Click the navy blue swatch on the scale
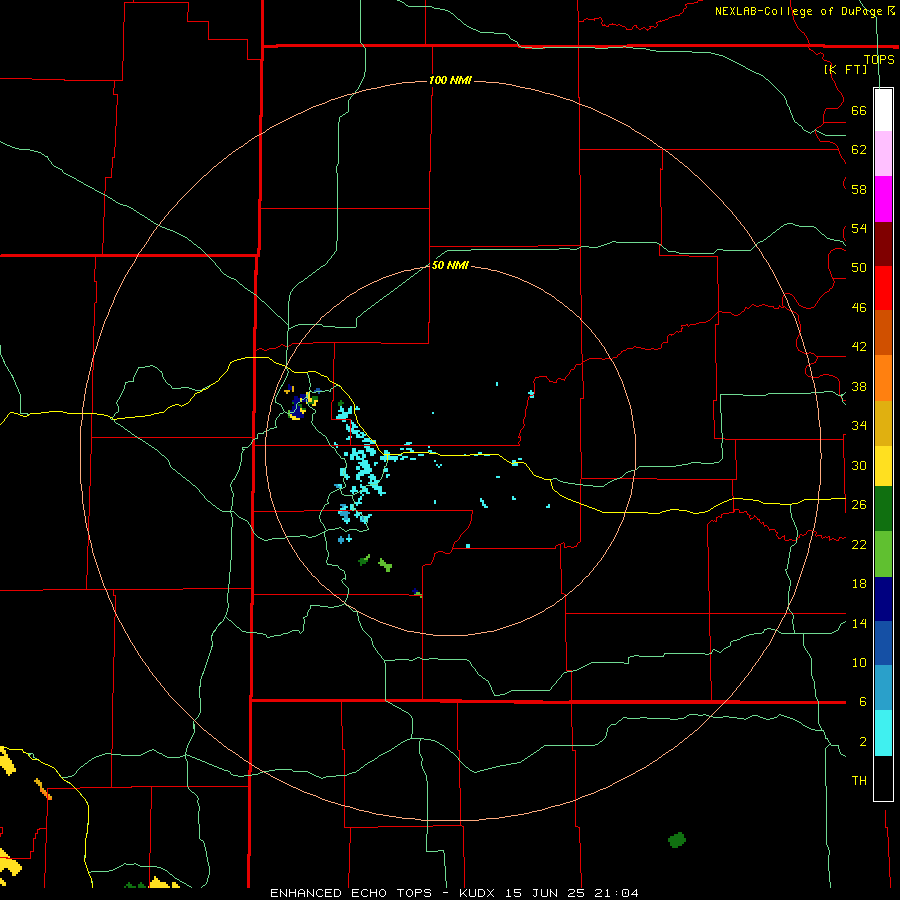 [883, 599]
